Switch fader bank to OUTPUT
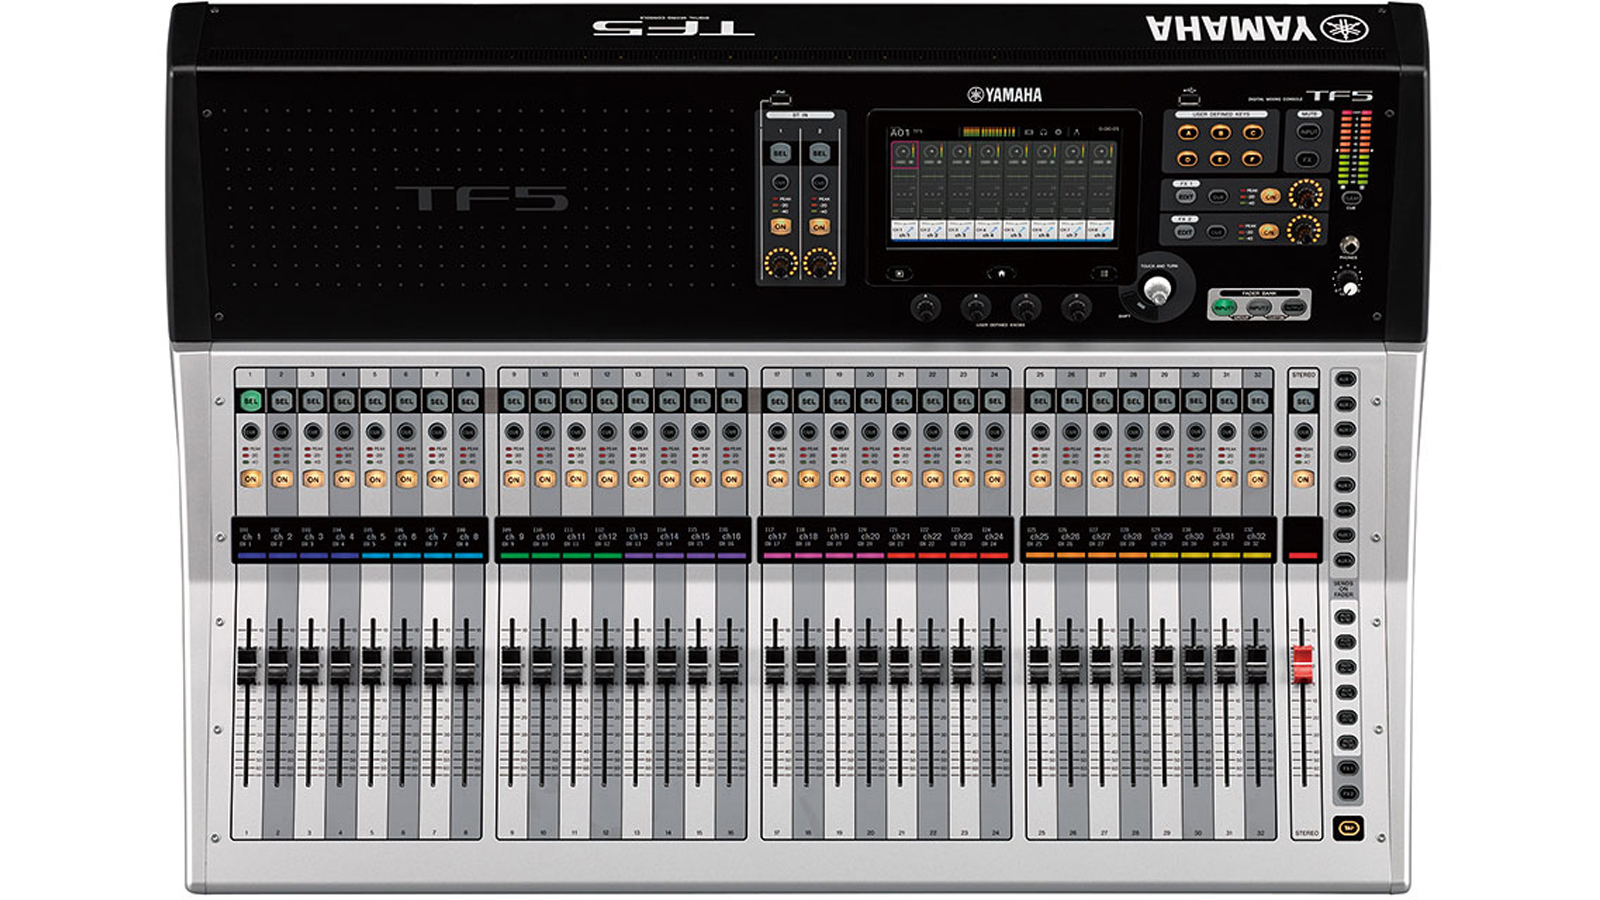 point(1294,307)
